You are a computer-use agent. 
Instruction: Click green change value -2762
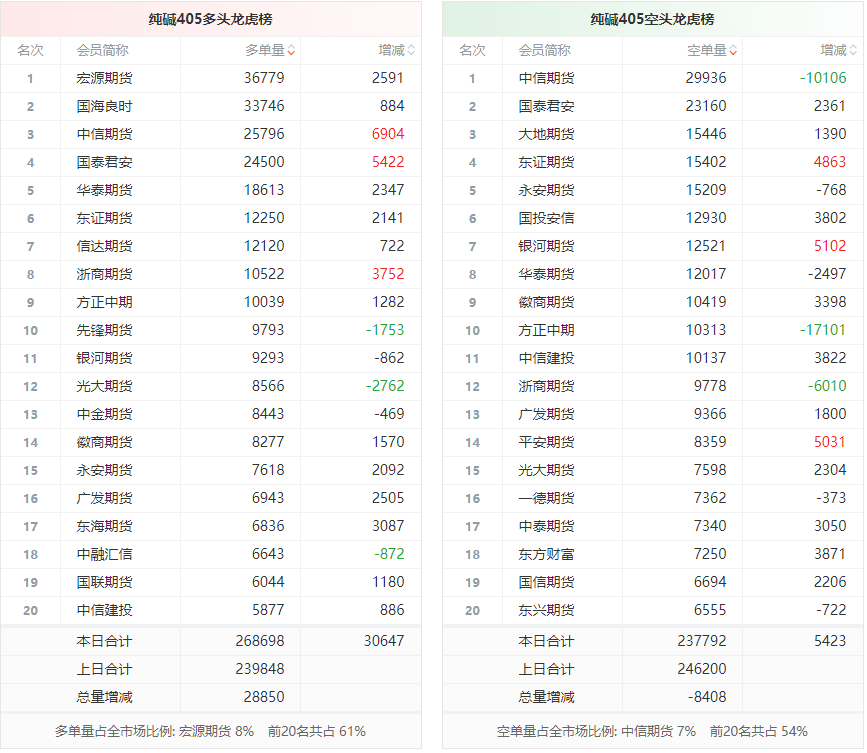[385, 386]
